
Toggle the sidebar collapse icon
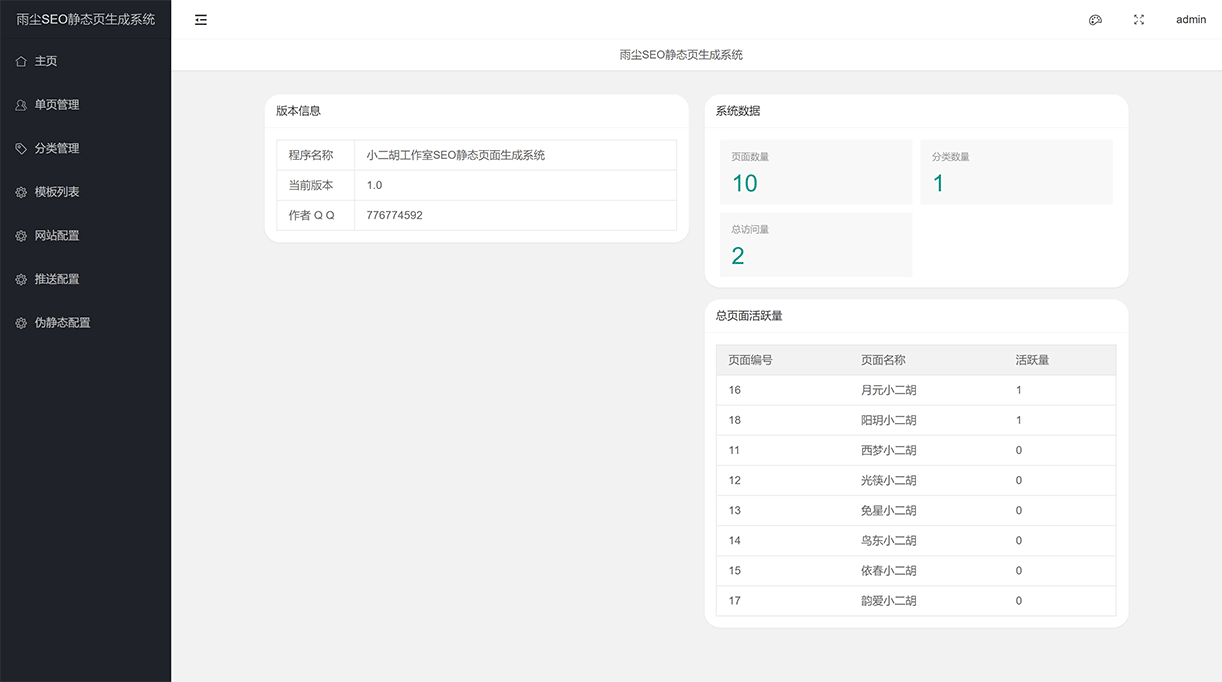(x=200, y=19)
